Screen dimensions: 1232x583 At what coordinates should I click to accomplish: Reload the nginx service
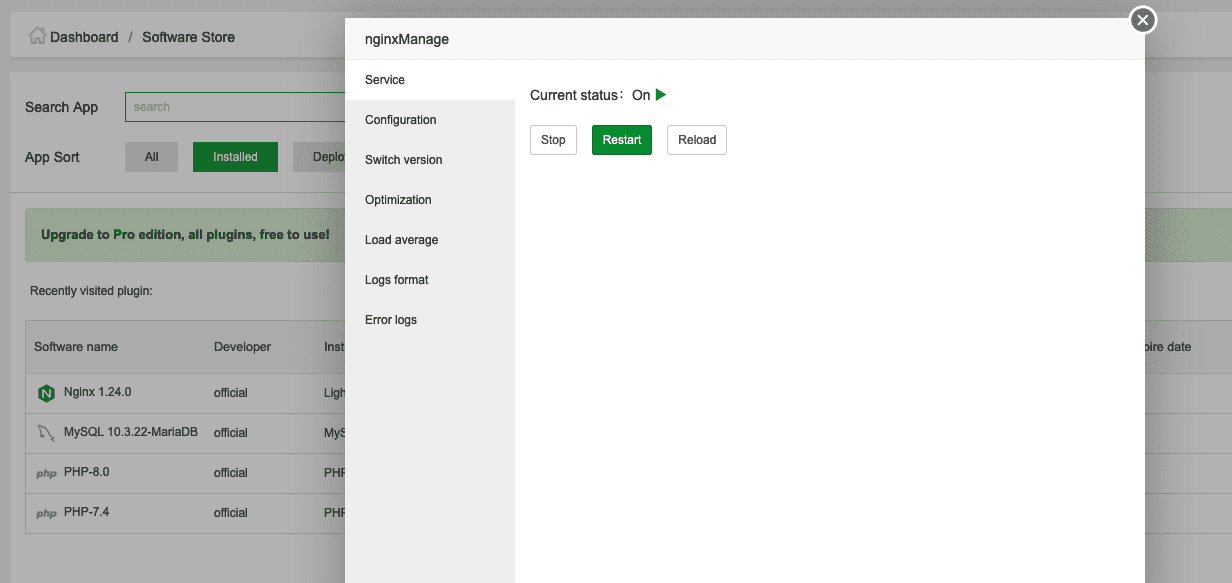pos(697,140)
